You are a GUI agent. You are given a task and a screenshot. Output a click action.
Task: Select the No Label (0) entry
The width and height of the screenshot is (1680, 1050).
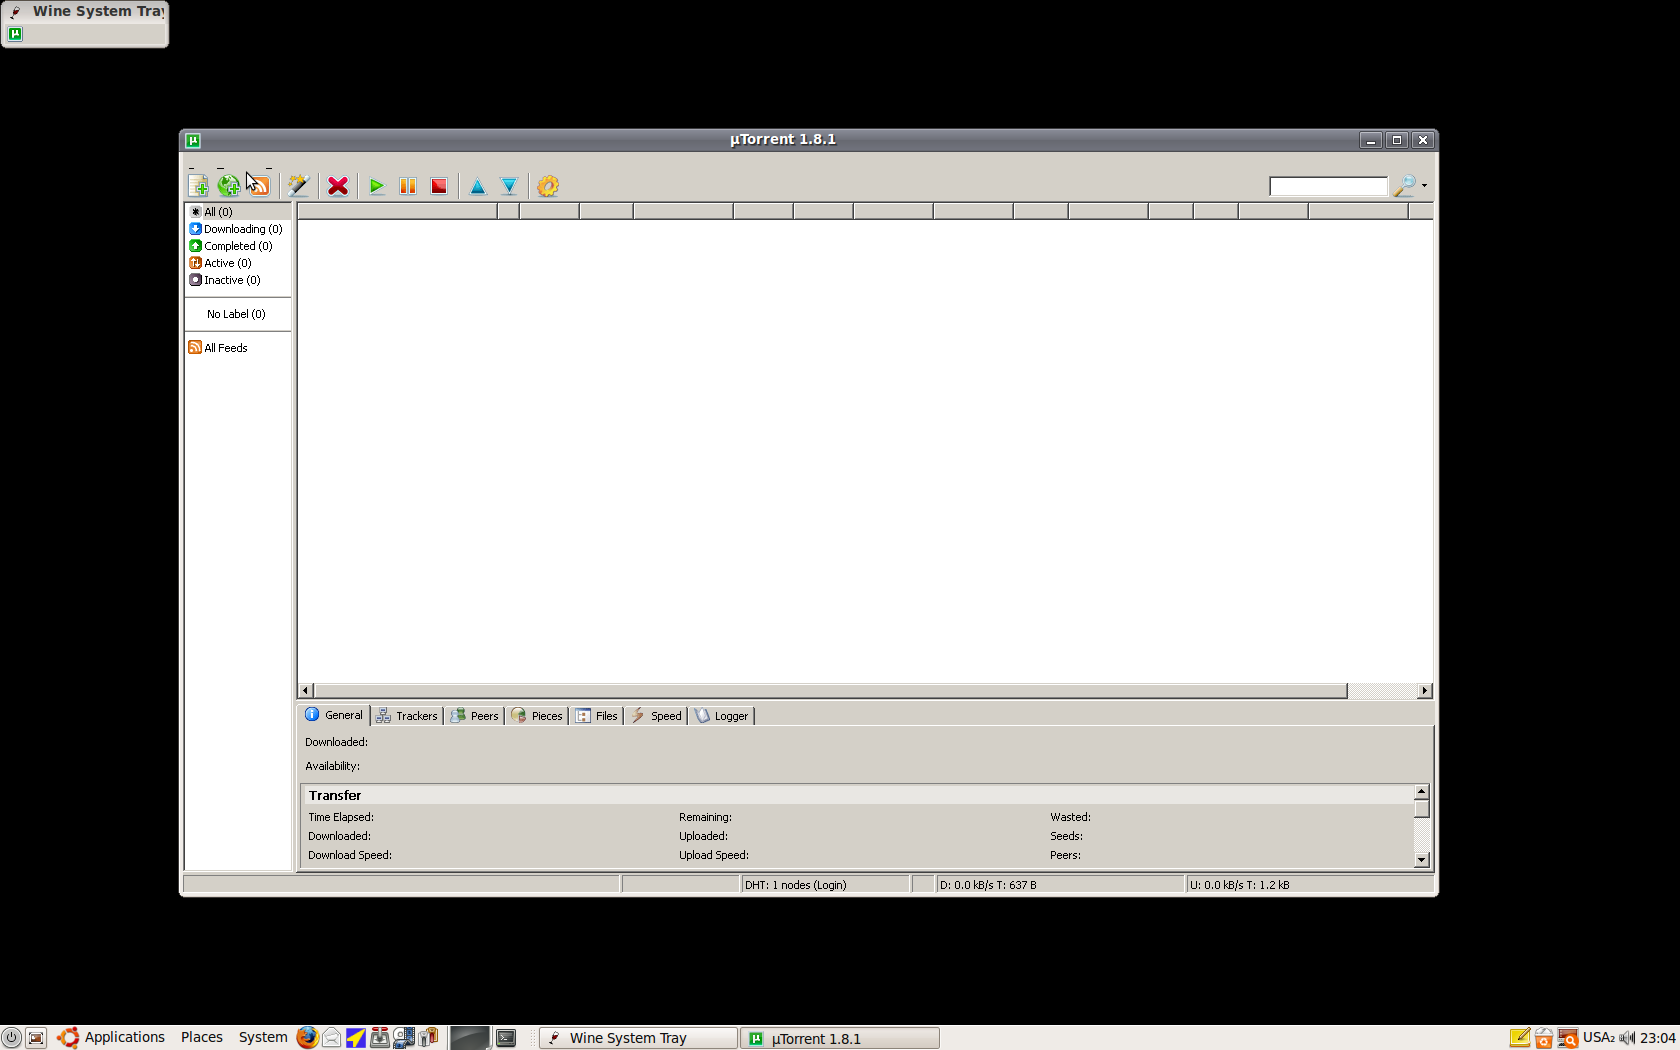pyautogui.click(x=238, y=314)
